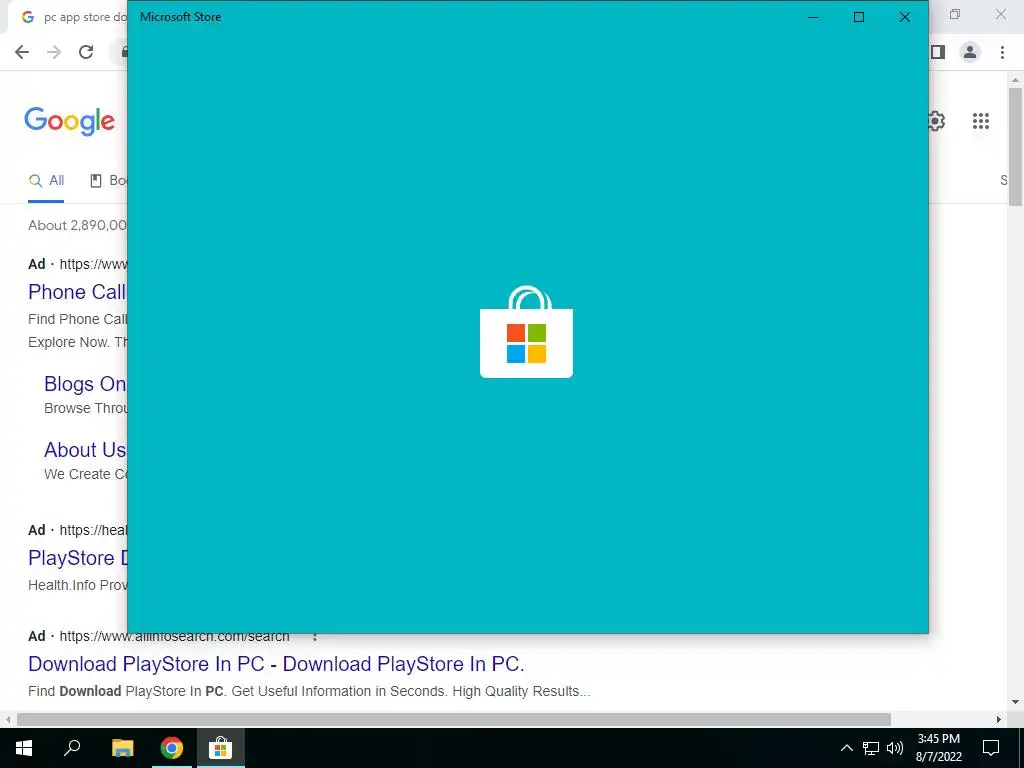Open options dots beside allinfosearch ad
The width and height of the screenshot is (1024, 768).
point(315,637)
